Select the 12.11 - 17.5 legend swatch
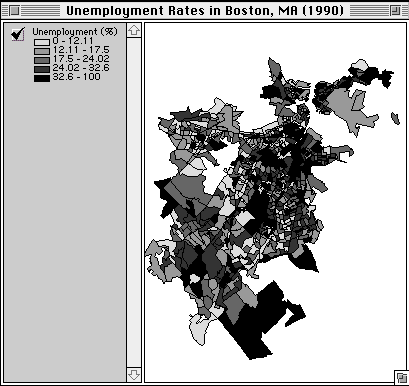 (42, 51)
